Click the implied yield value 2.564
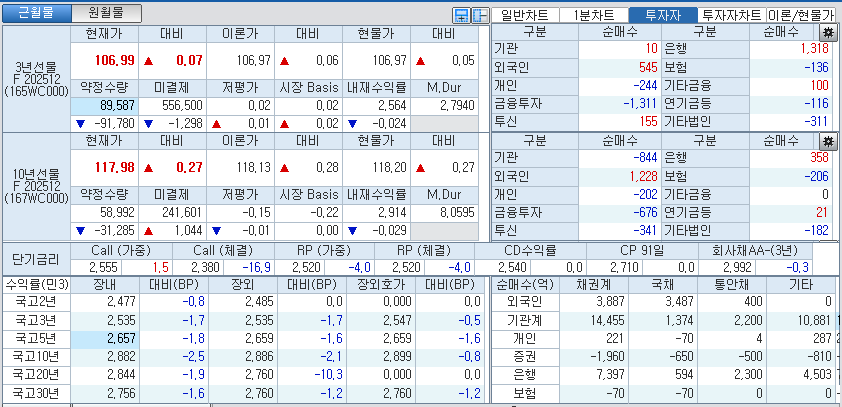842x407 pixels. 392,105
